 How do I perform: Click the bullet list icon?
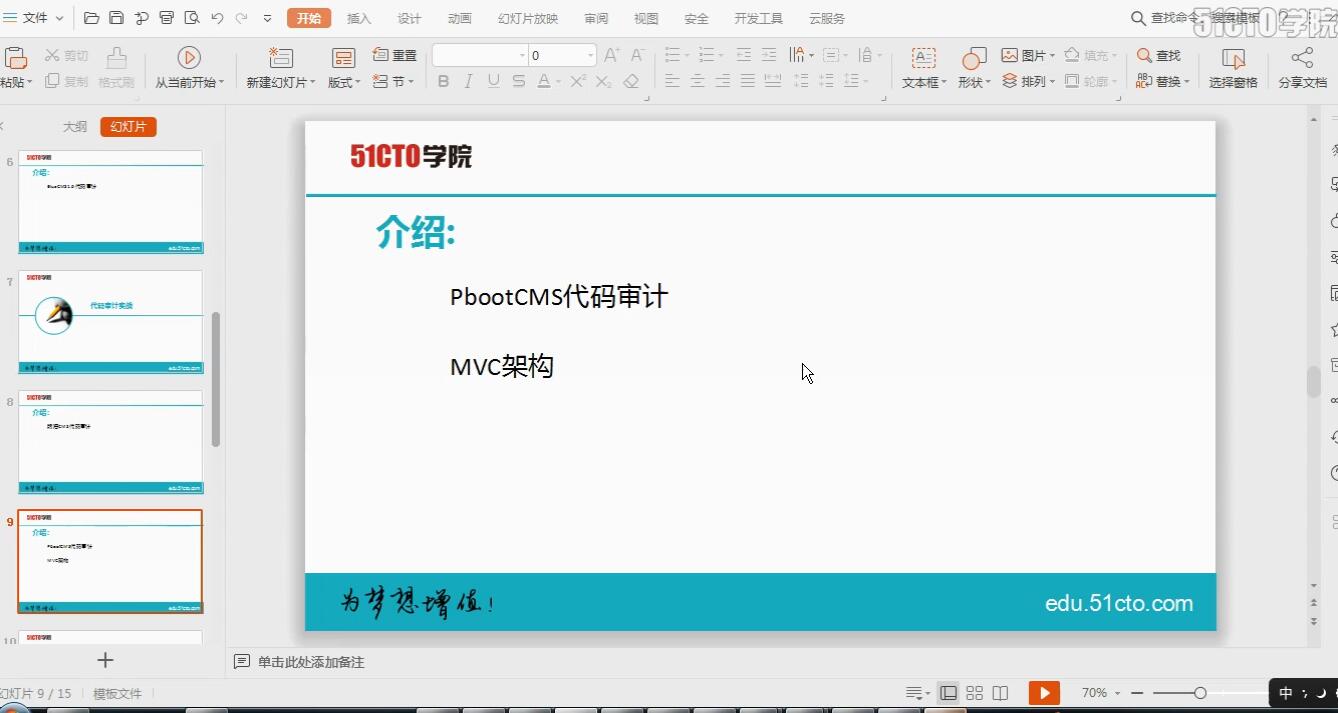coord(672,56)
